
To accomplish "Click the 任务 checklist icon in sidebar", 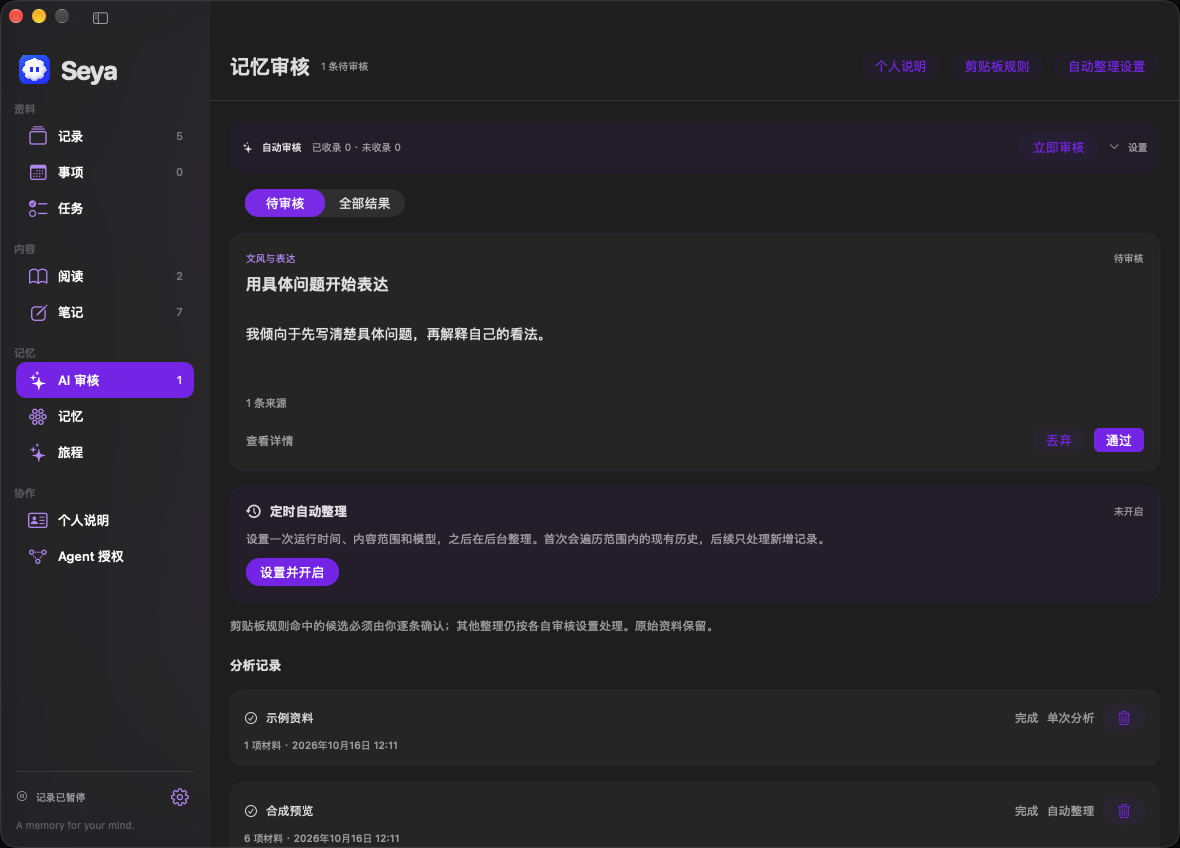I will [x=38, y=208].
